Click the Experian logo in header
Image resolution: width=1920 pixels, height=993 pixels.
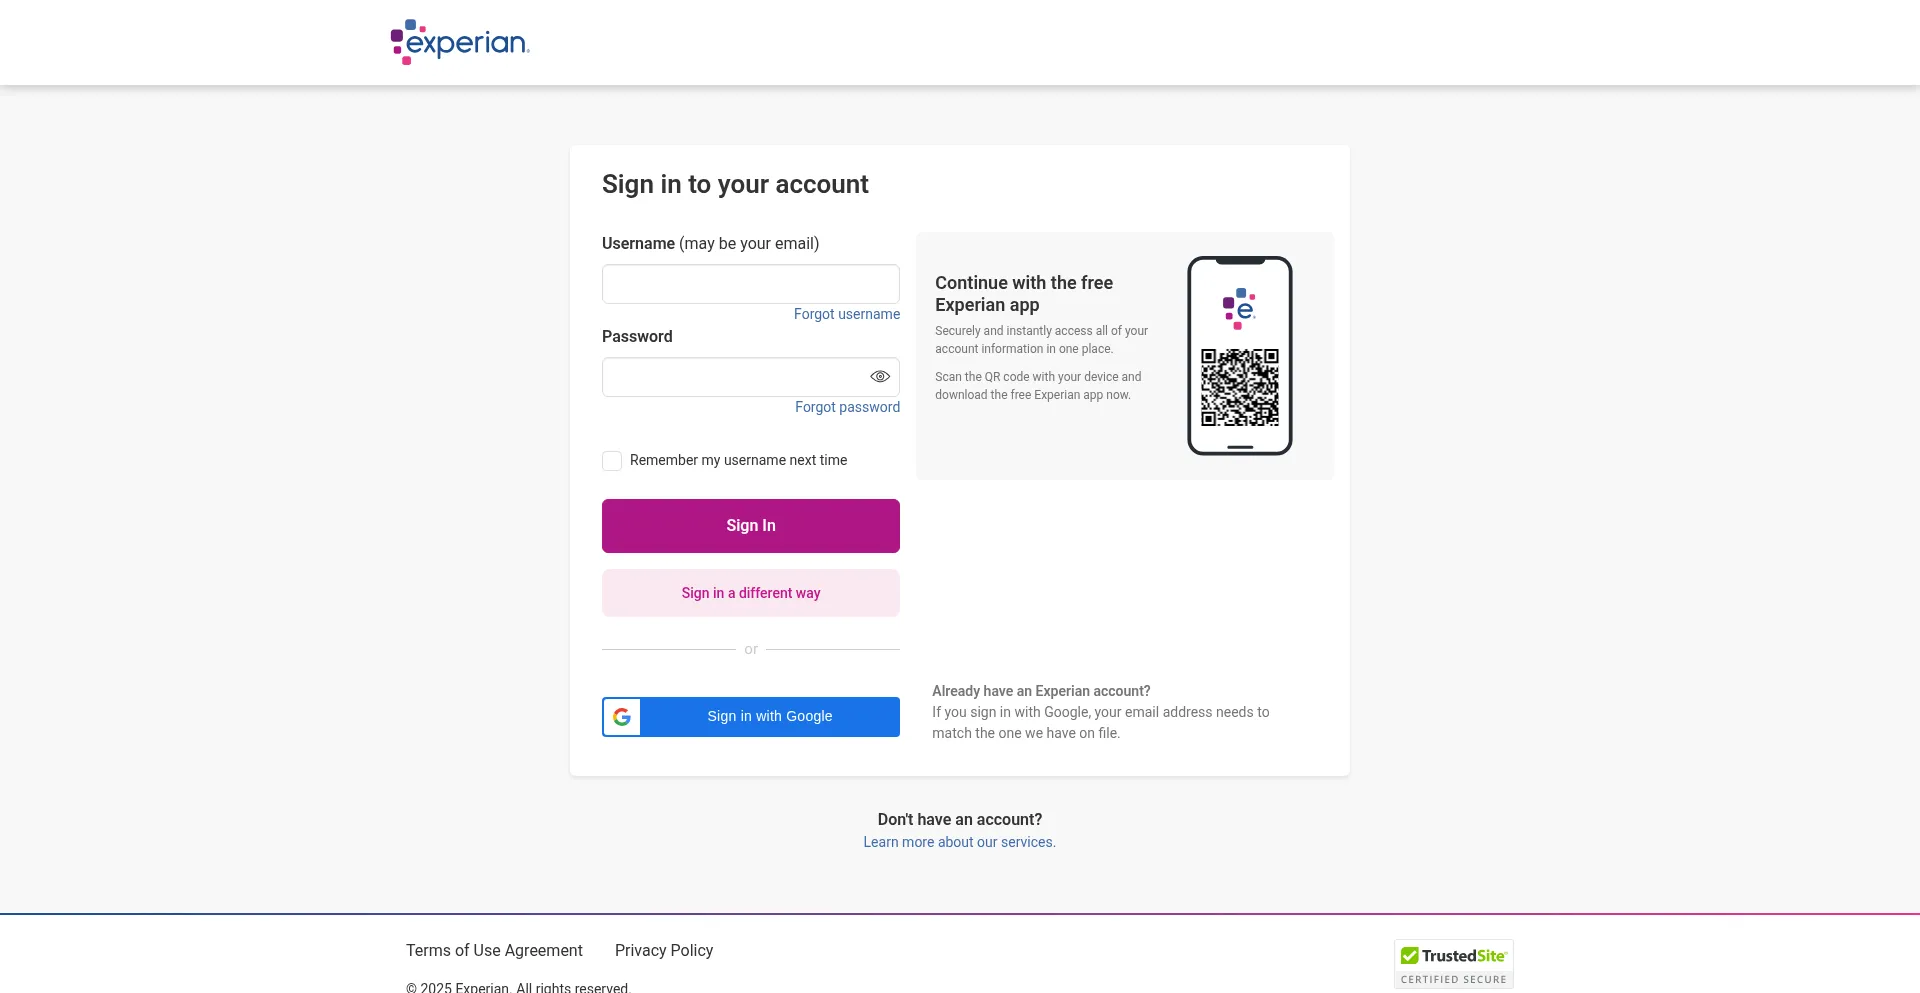pos(460,42)
